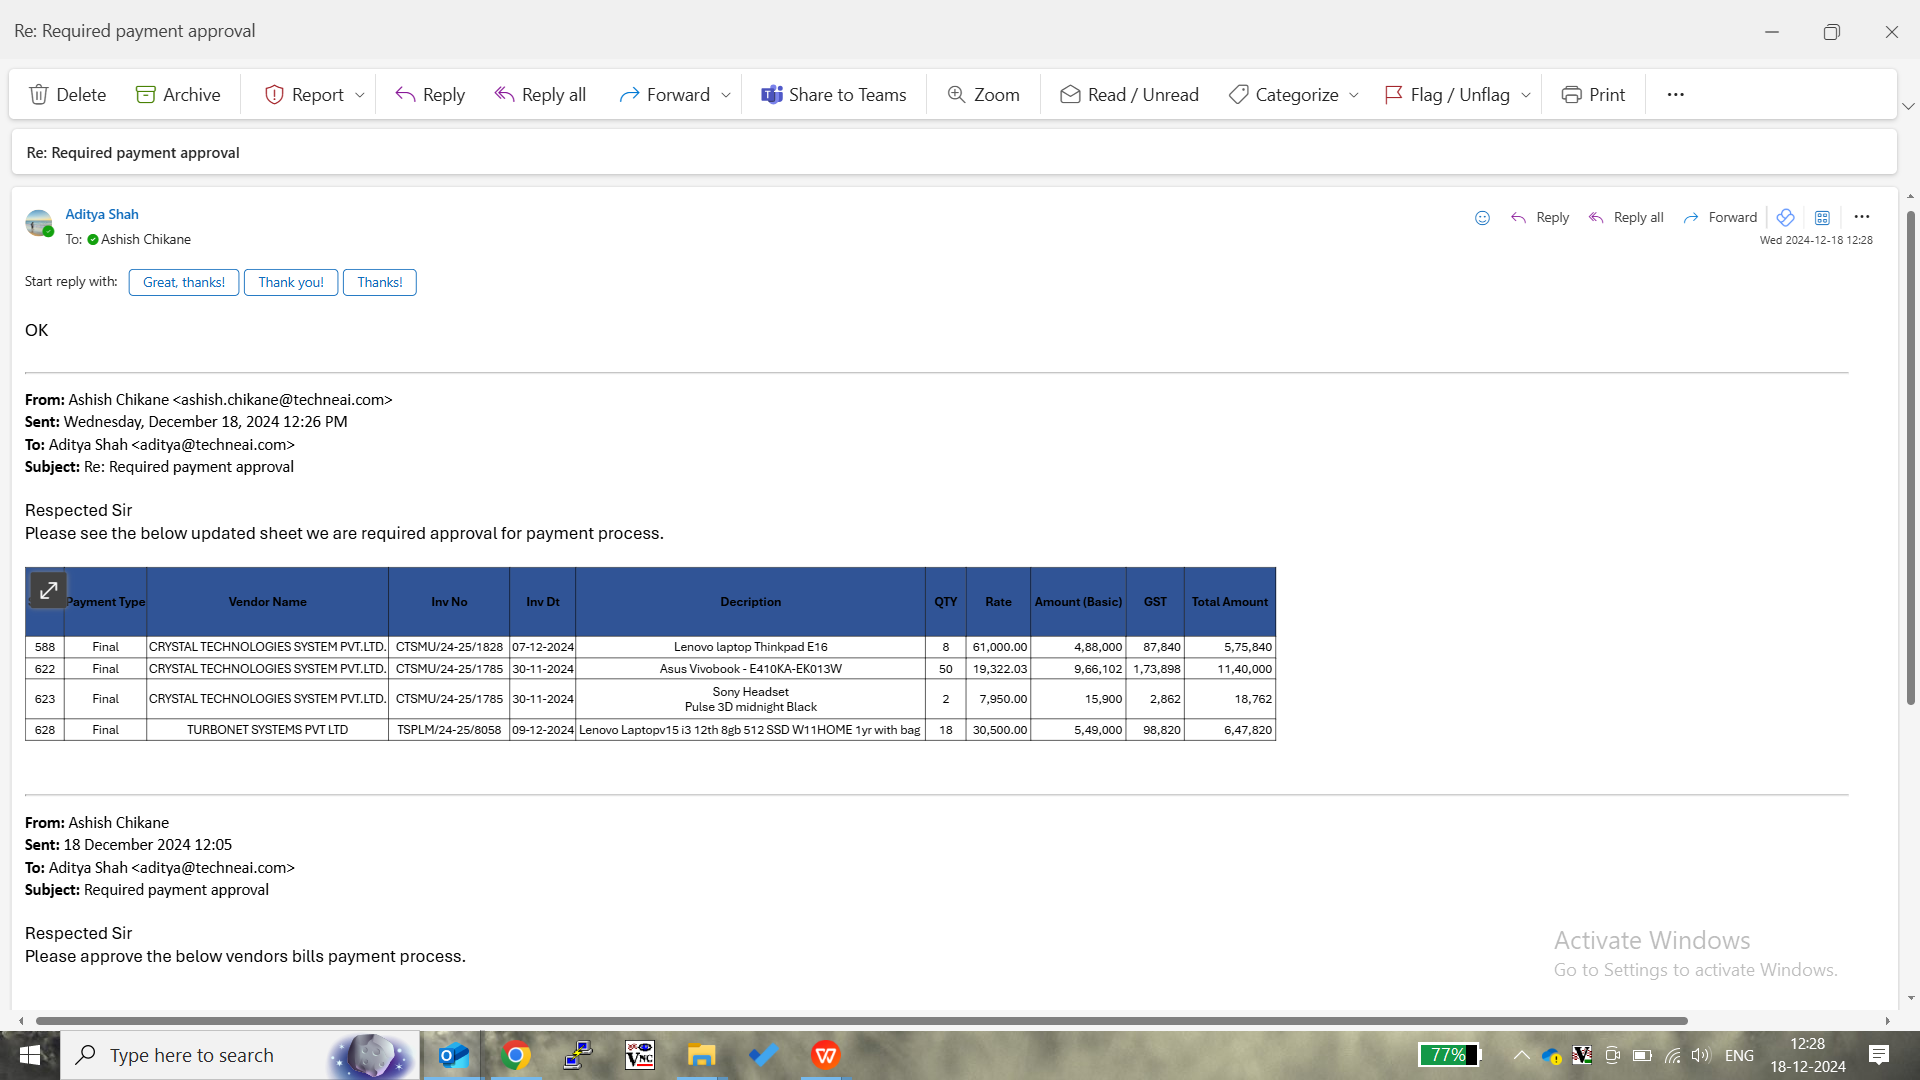
Task: Open the Wi-Fi network icon in tray
Action: coord(1672,1055)
